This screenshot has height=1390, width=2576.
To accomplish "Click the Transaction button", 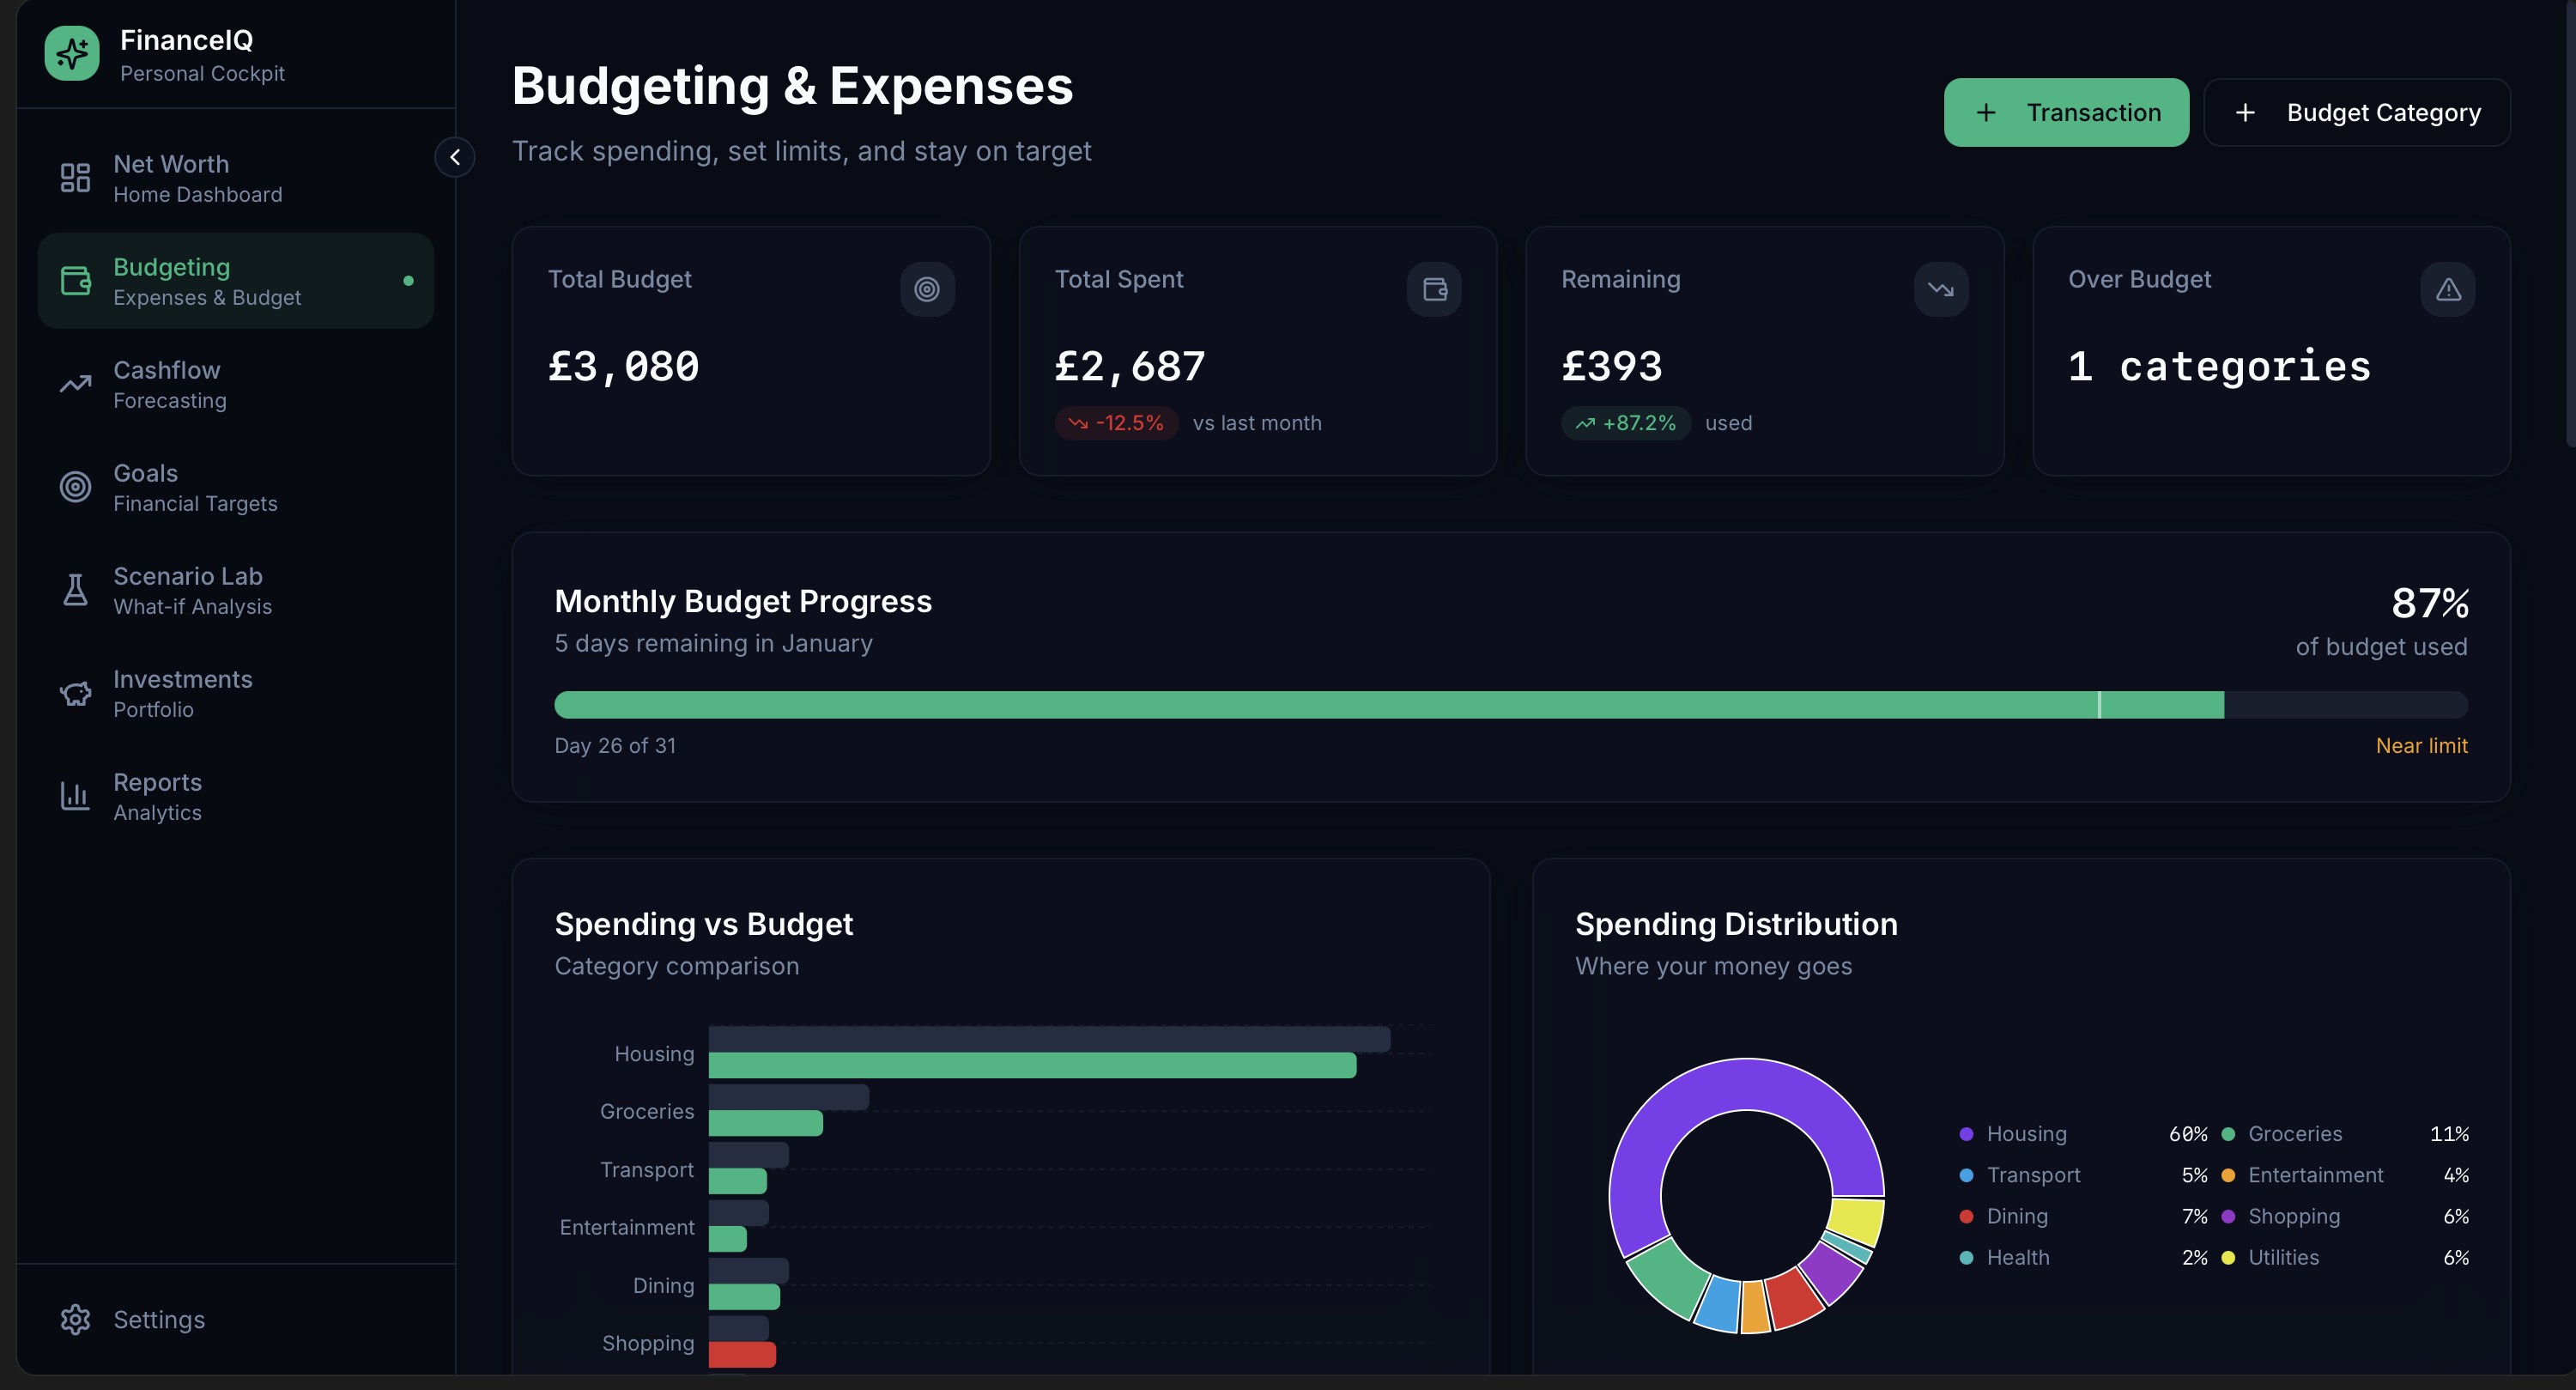I will [x=2066, y=112].
